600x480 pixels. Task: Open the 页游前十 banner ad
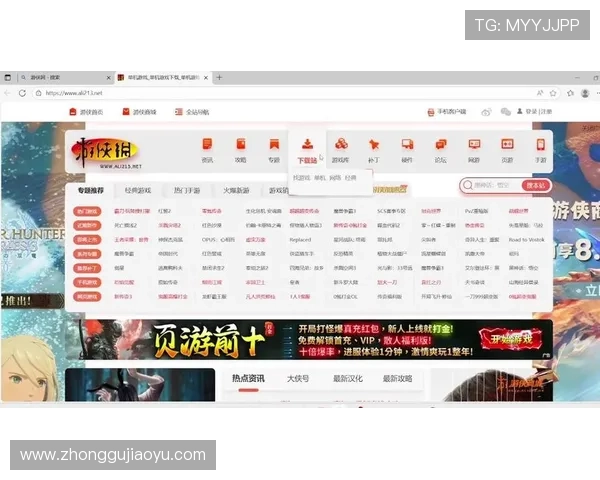(309, 340)
